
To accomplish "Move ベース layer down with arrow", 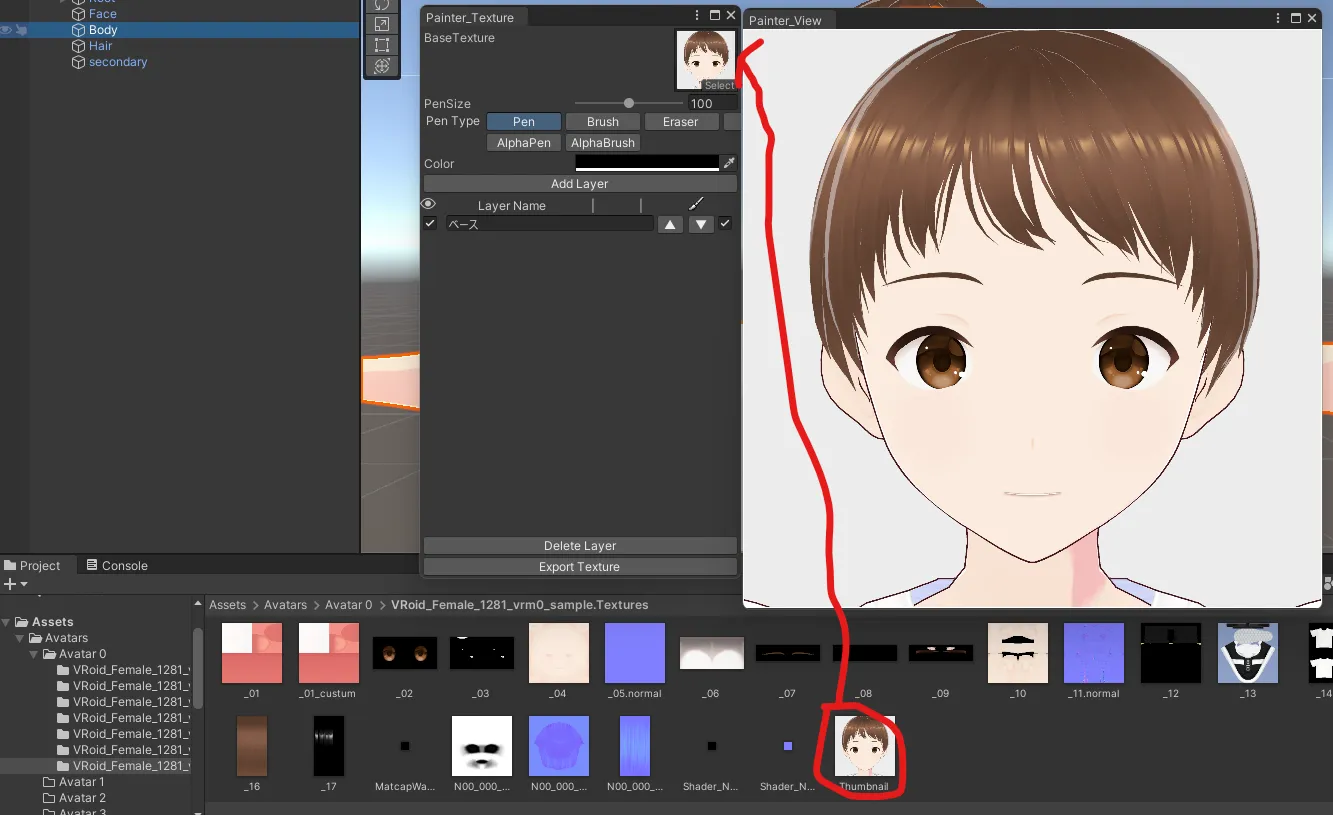I will tap(701, 224).
